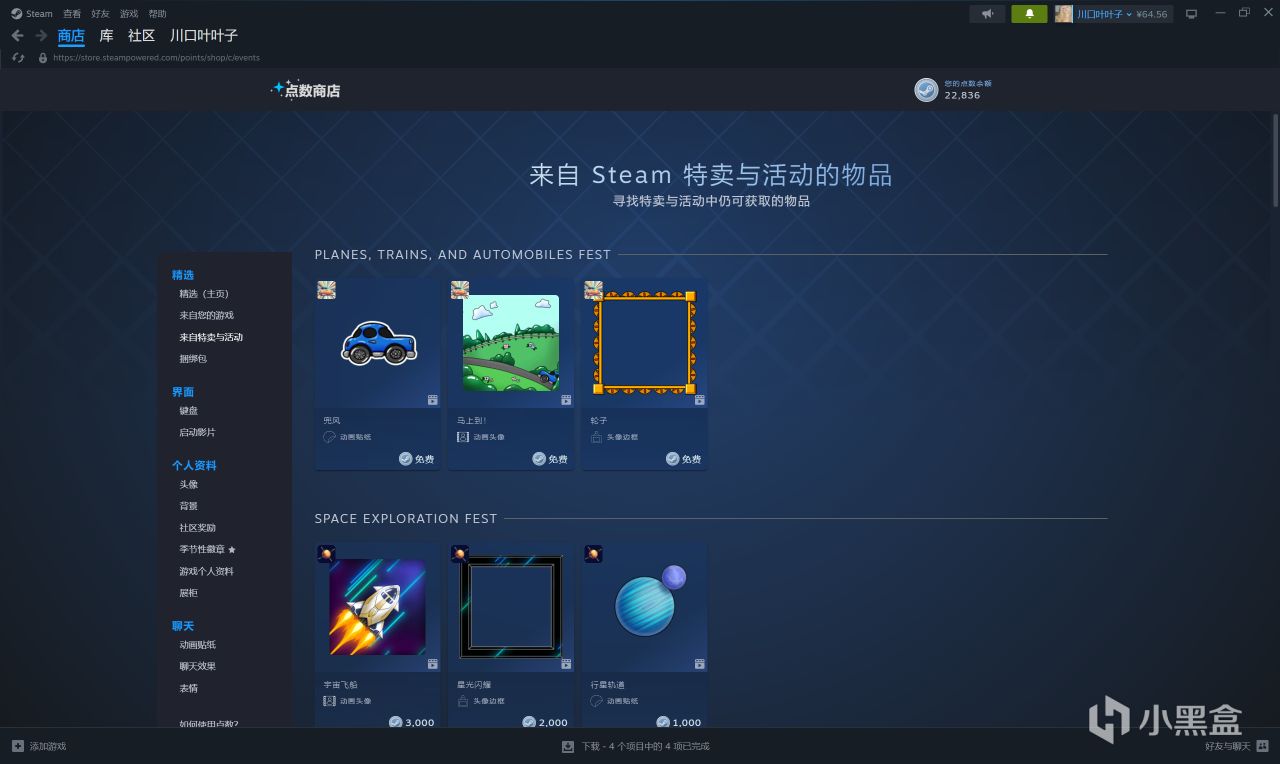Select 捆绑包 in sidebar

pos(193,359)
